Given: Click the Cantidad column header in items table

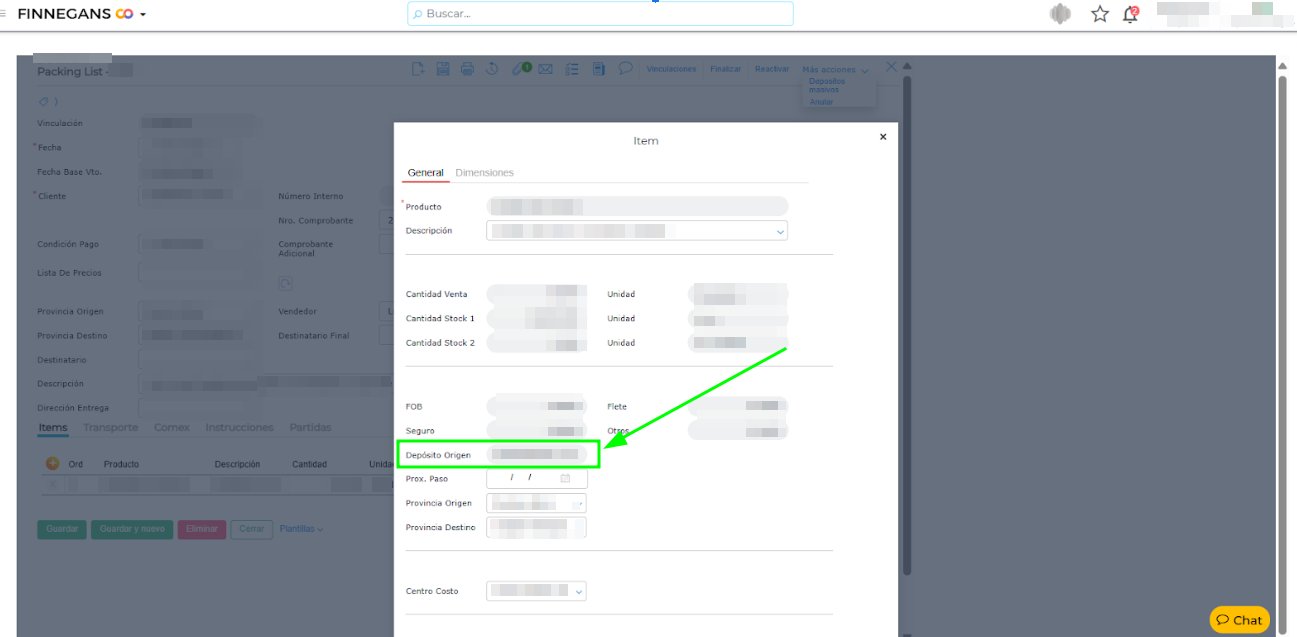Looking at the screenshot, I should click(x=309, y=464).
